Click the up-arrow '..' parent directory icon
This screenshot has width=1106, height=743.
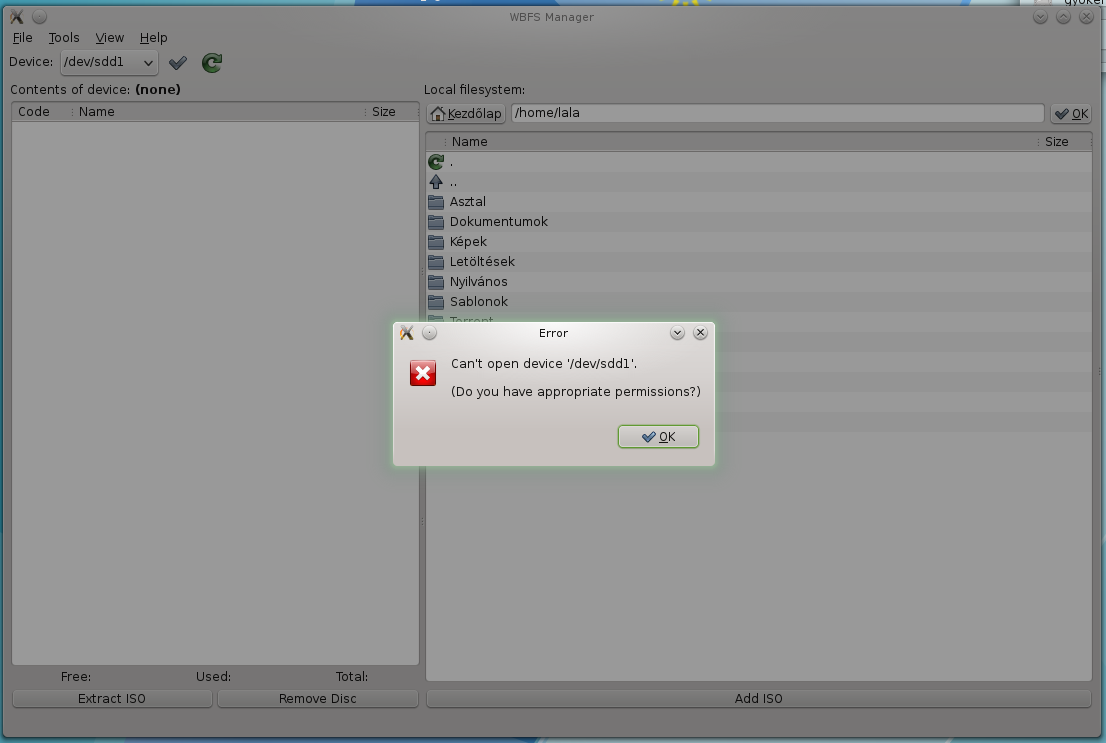click(436, 182)
